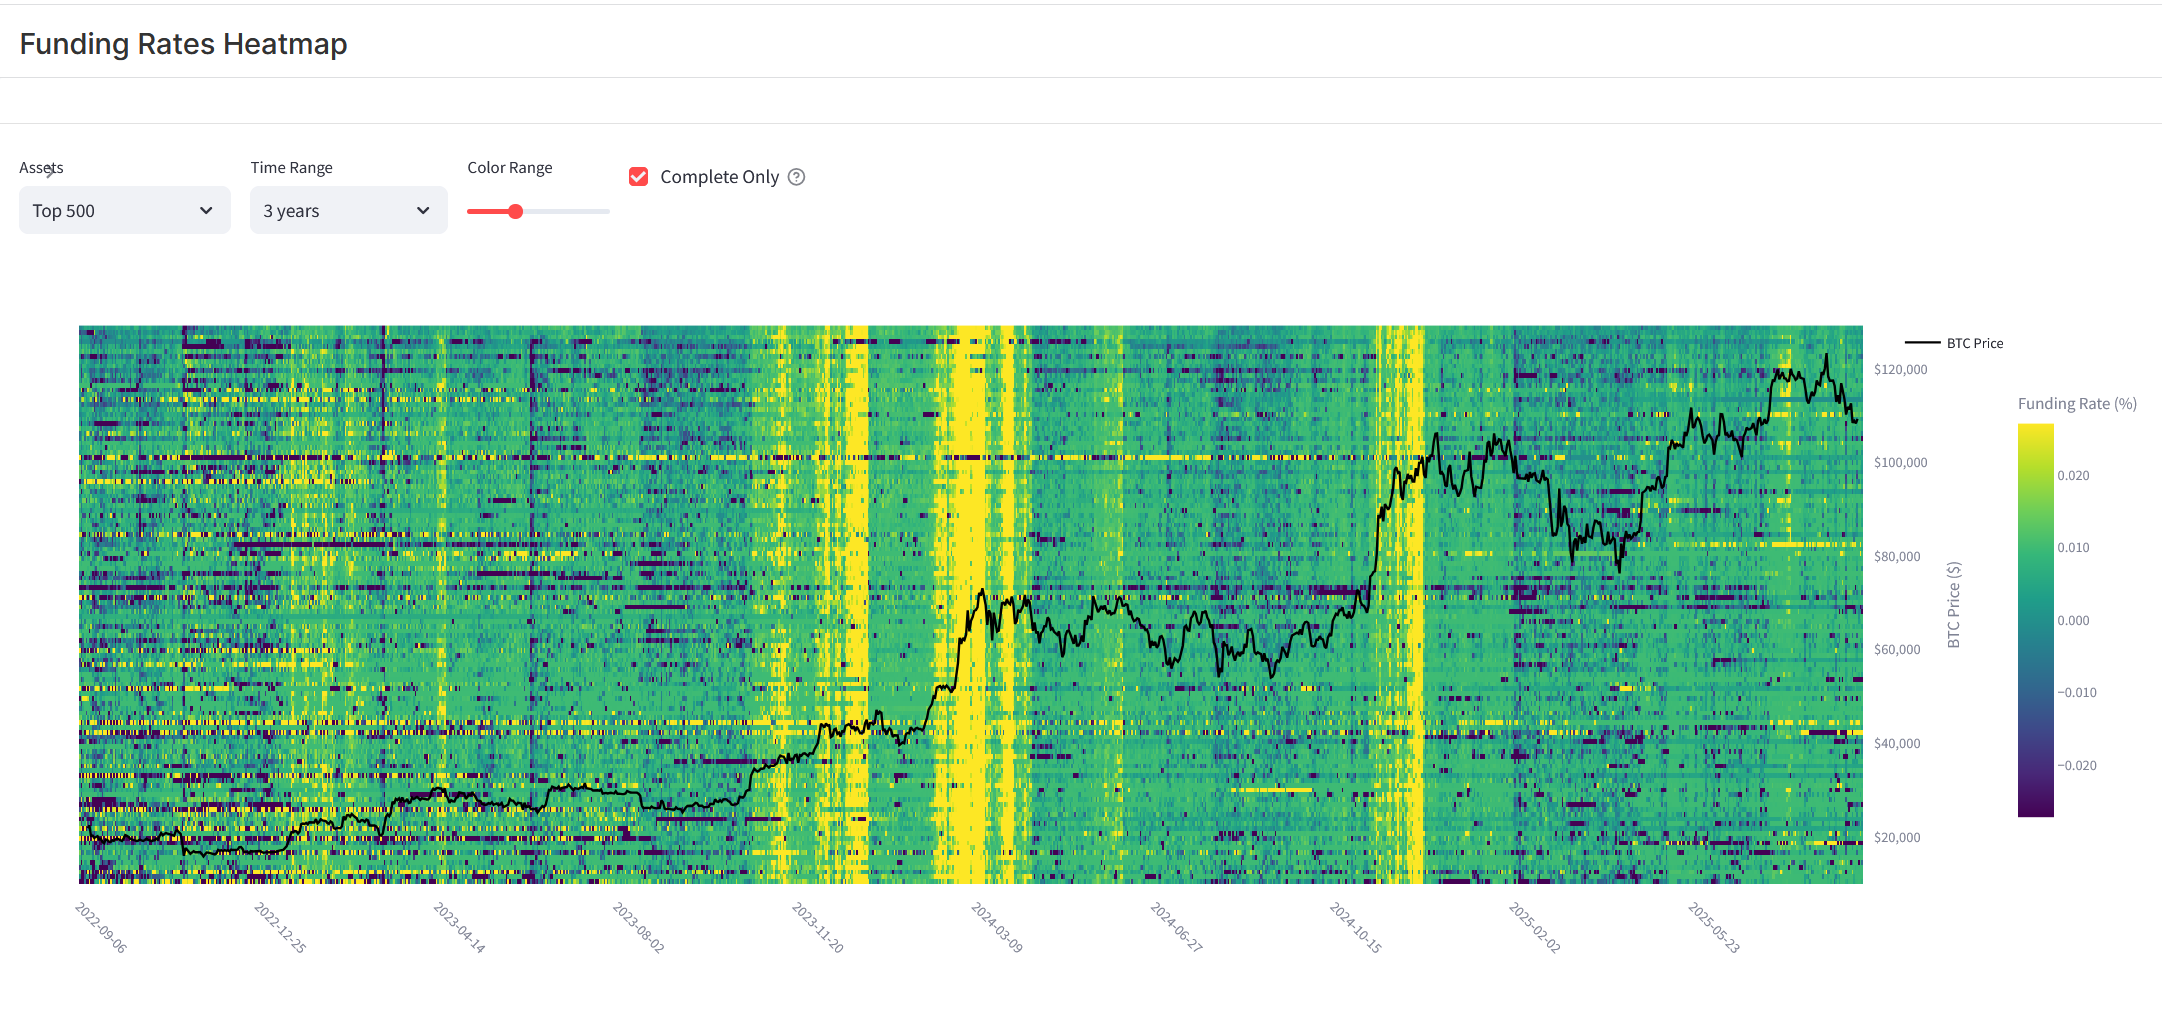Click the 2025-05-23 date label on the x-axis
Screen dimensions: 2162x1015
point(1714,928)
